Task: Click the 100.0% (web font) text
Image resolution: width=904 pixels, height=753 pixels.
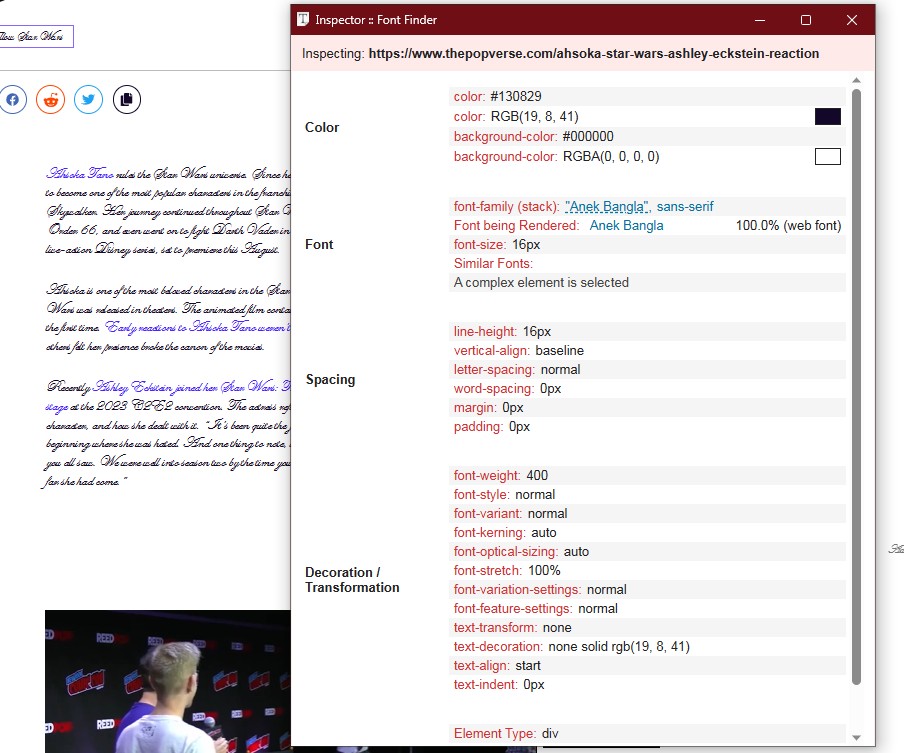Action: click(x=788, y=225)
